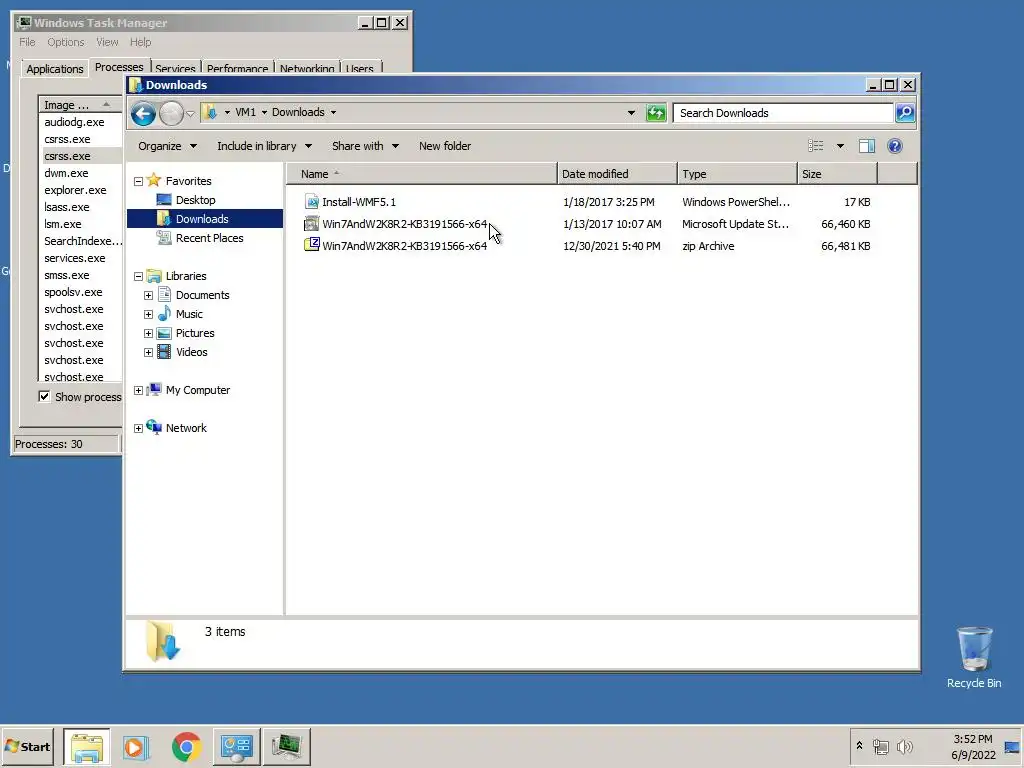
Task: Expand the Videos library node
Action: [x=148, y=353]
